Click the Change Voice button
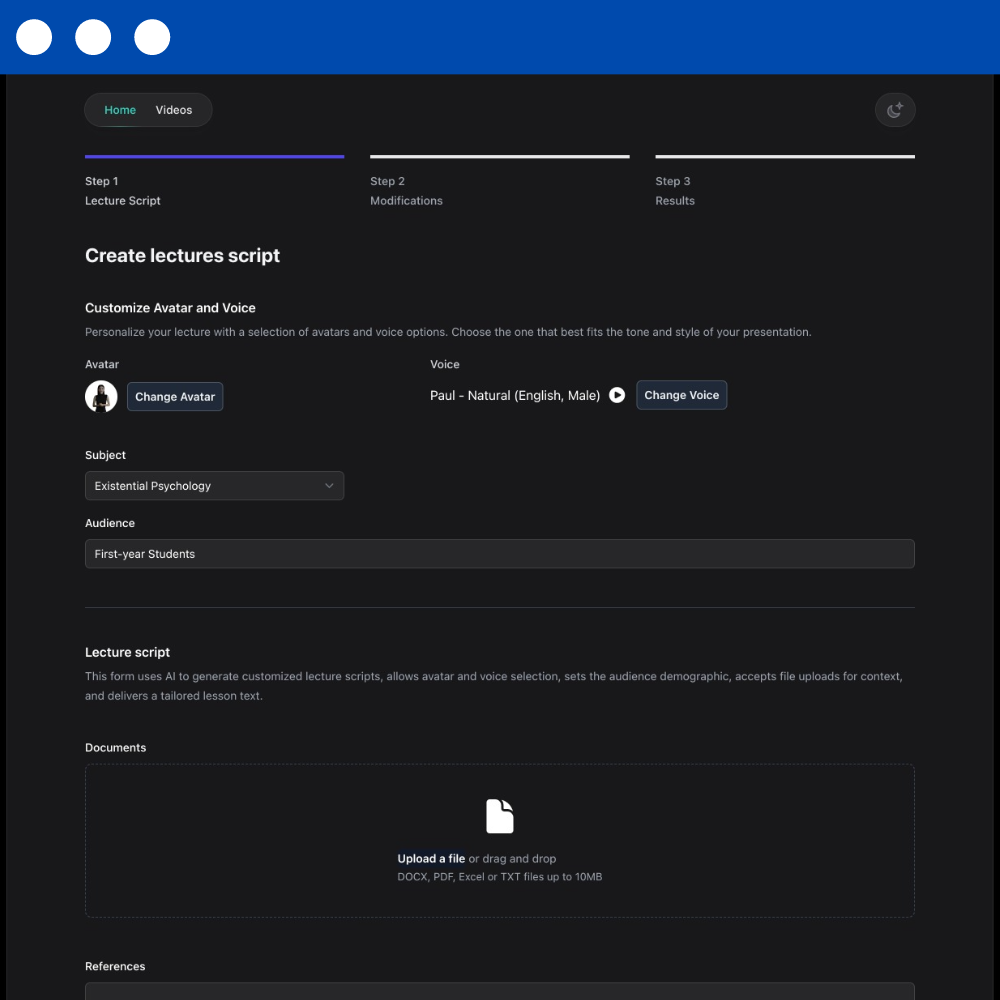The width and height of the screenshot is (1000, 1000). [681, 395]
